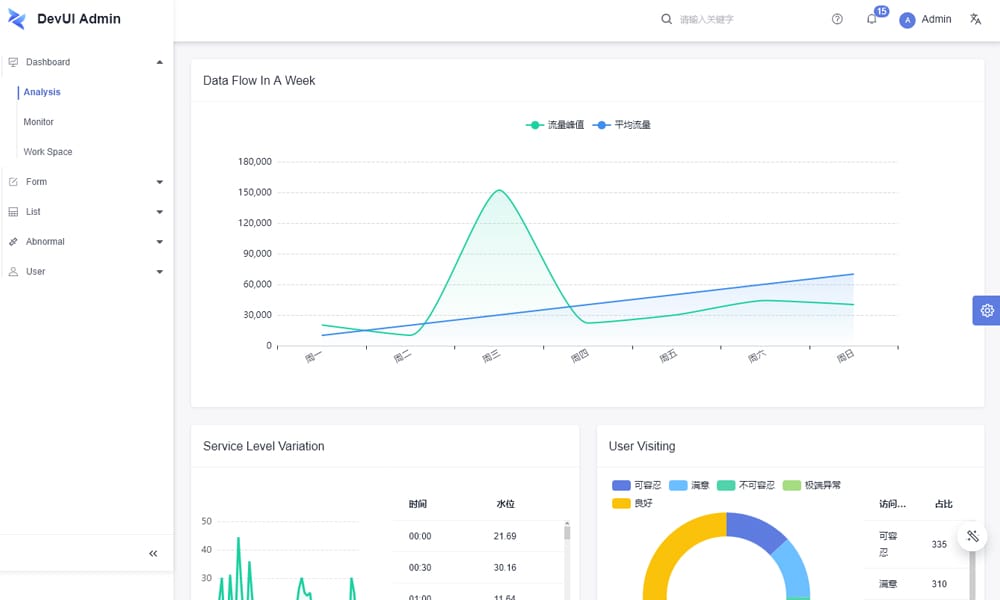Open notifications bell with 15 badge

(872, 19)
